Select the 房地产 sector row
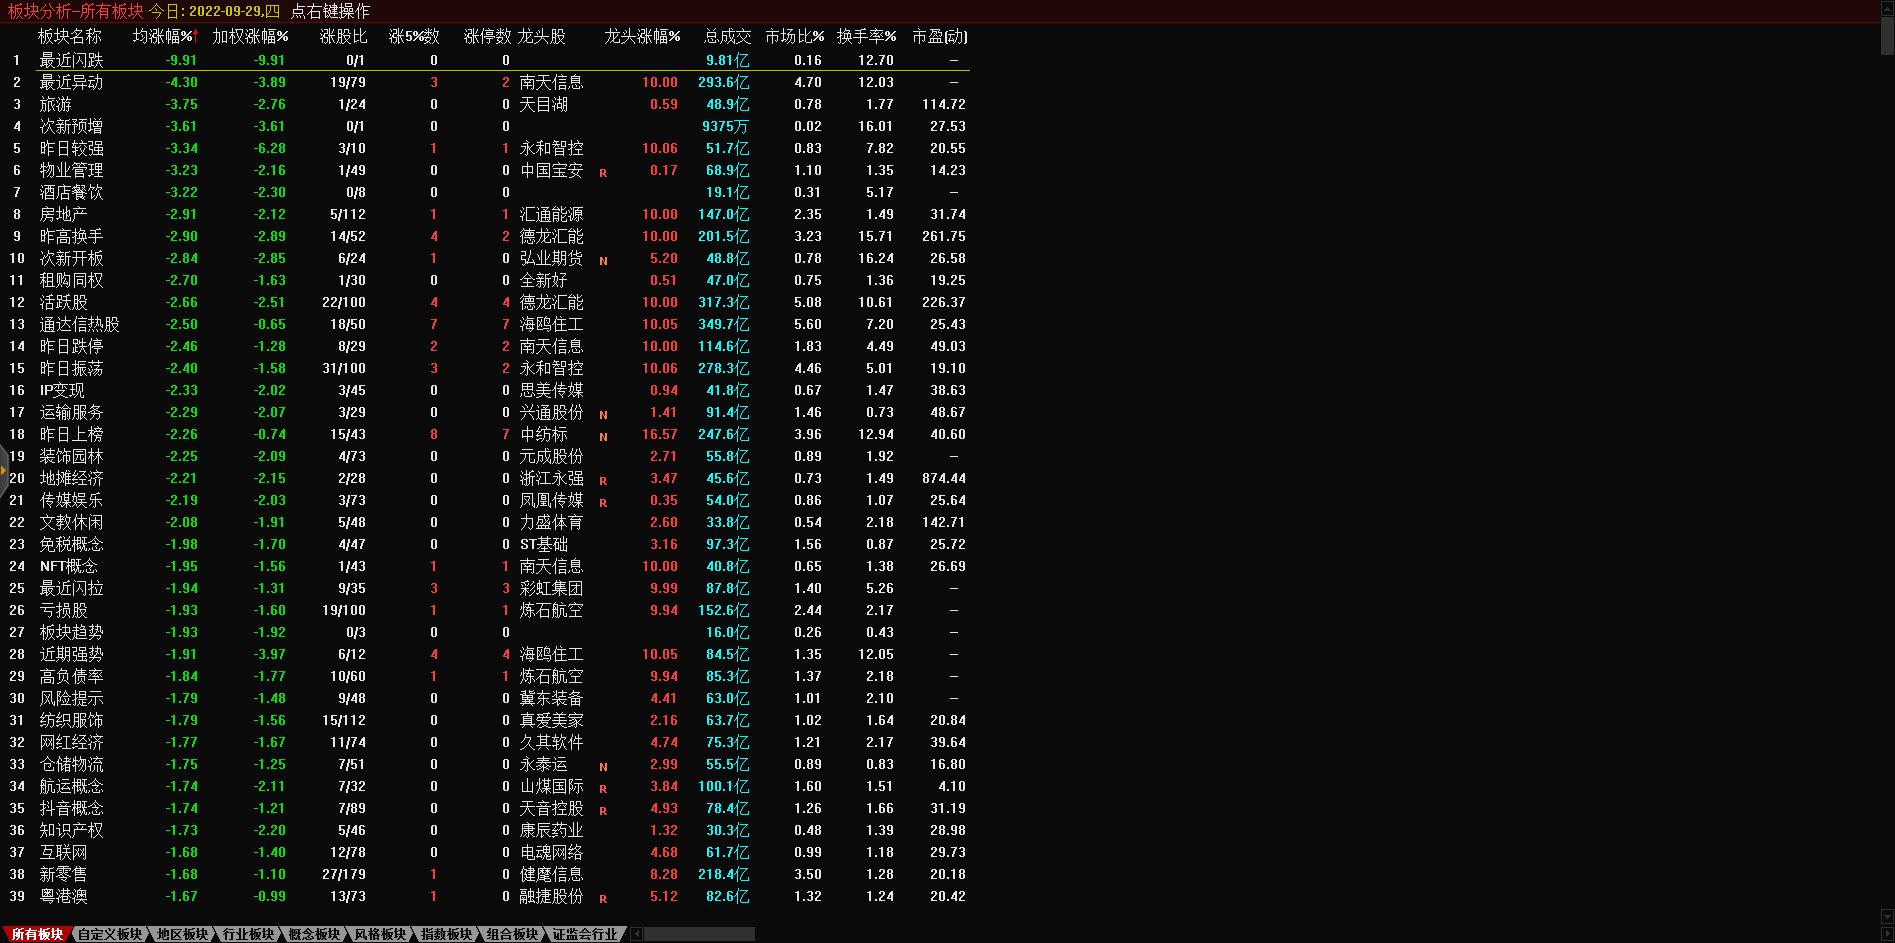The image size is (1895, 943). 63,214
